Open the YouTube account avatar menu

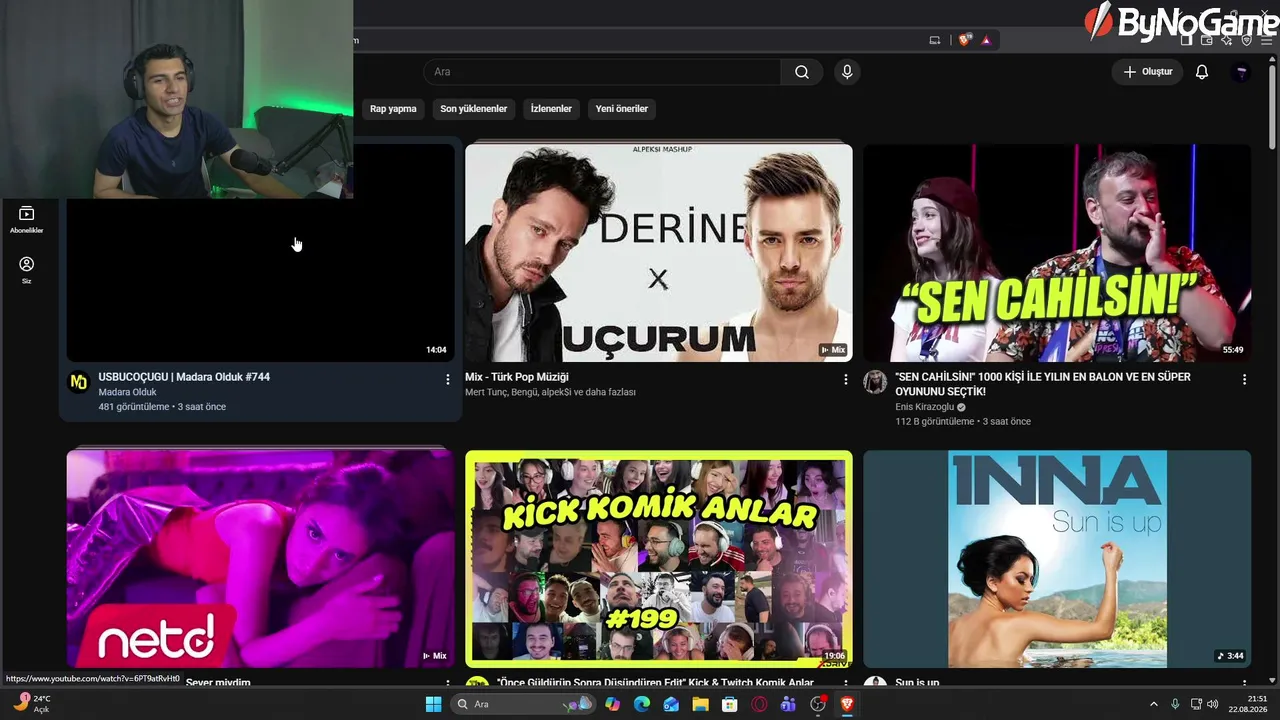tap(1241, 72)
